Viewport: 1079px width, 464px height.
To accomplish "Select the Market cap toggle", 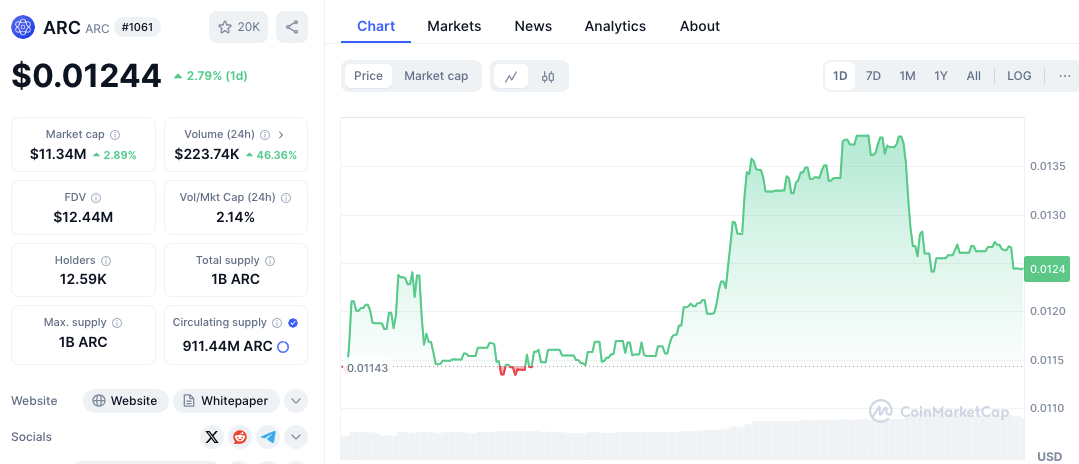I will click(436, 76).
